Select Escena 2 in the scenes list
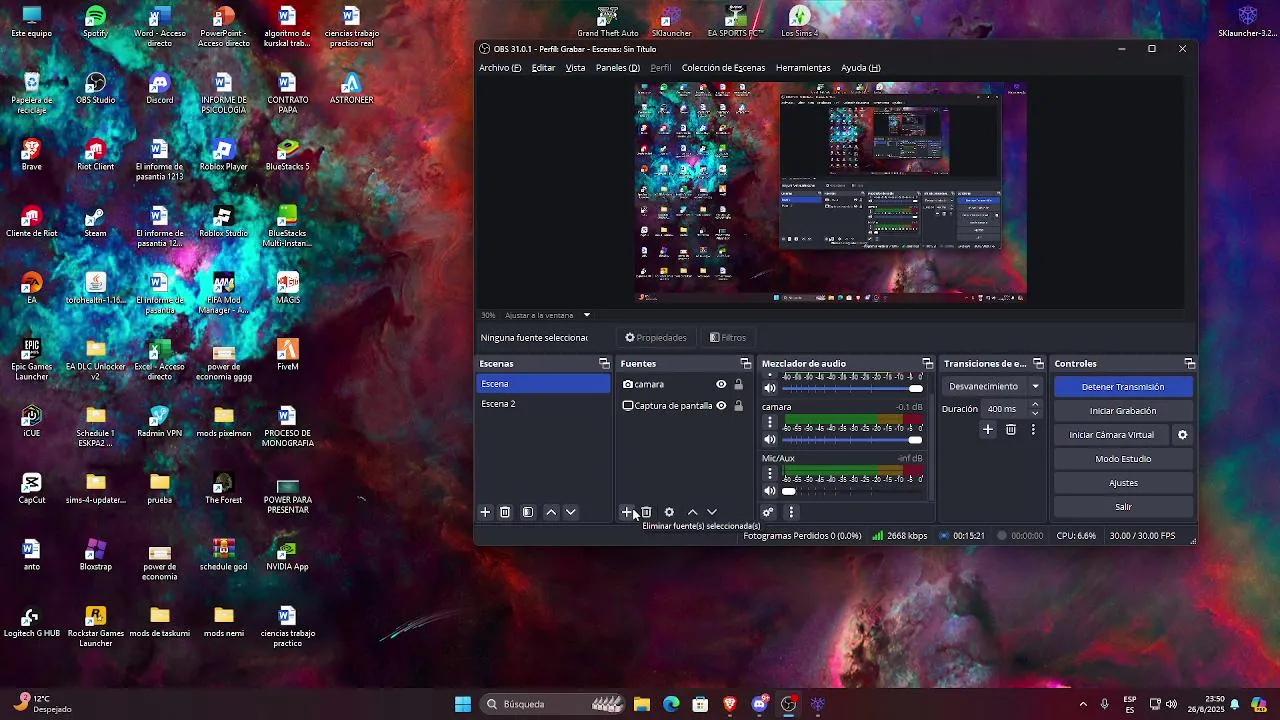The image size is (1280, 720). 543,404
